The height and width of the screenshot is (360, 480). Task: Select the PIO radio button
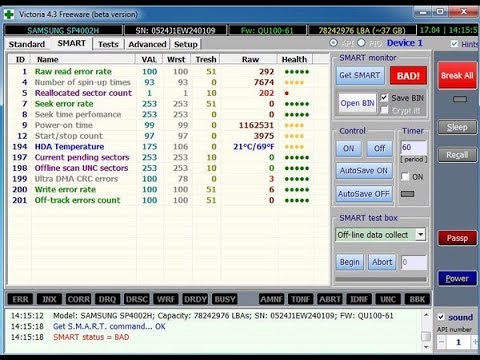(362, 43)
